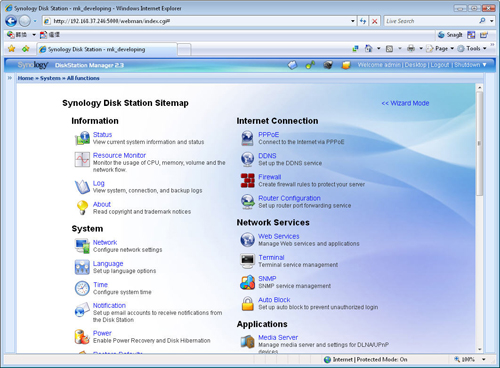Click the Logout link in header
This screenshot has height=368, width=500.
click(440, 65)
